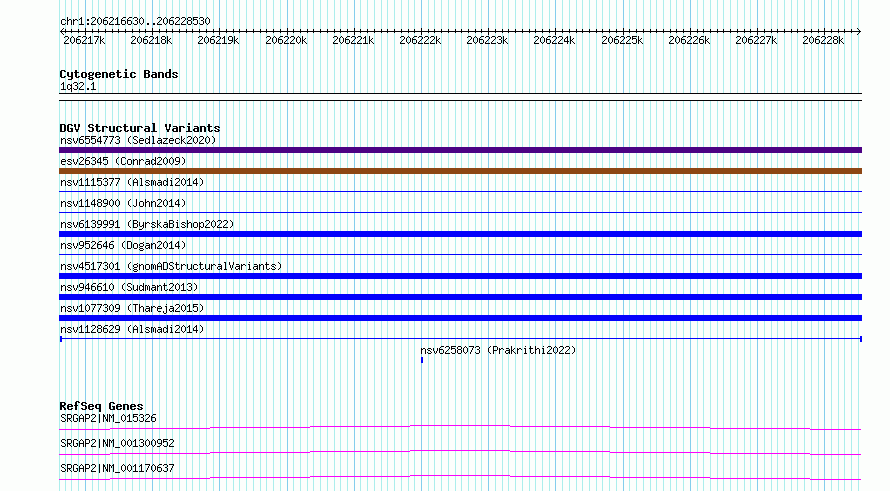Open transcript SRGAP2|NM_015326 label
Screen dimensions: 890x491
pos(108,418)
